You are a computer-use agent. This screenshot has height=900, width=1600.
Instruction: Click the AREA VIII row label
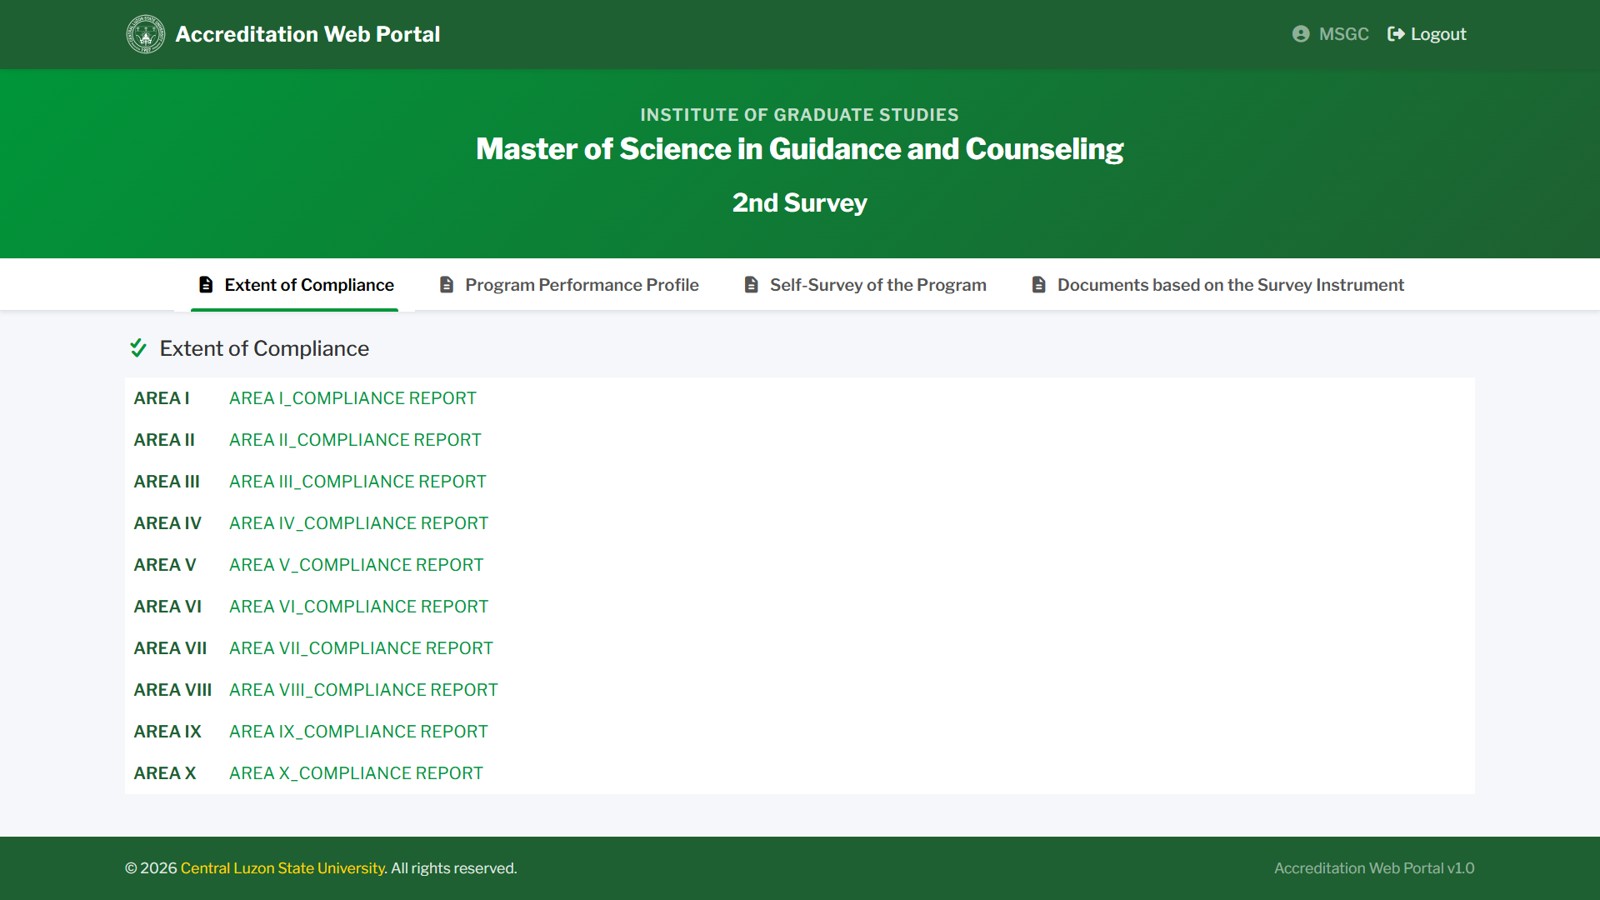(x=173, y=690)
